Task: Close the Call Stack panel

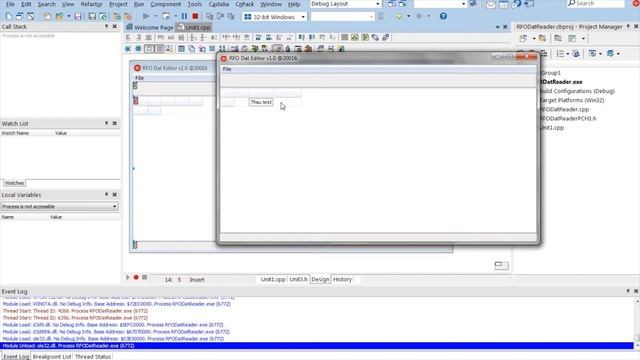Action: 115,27
